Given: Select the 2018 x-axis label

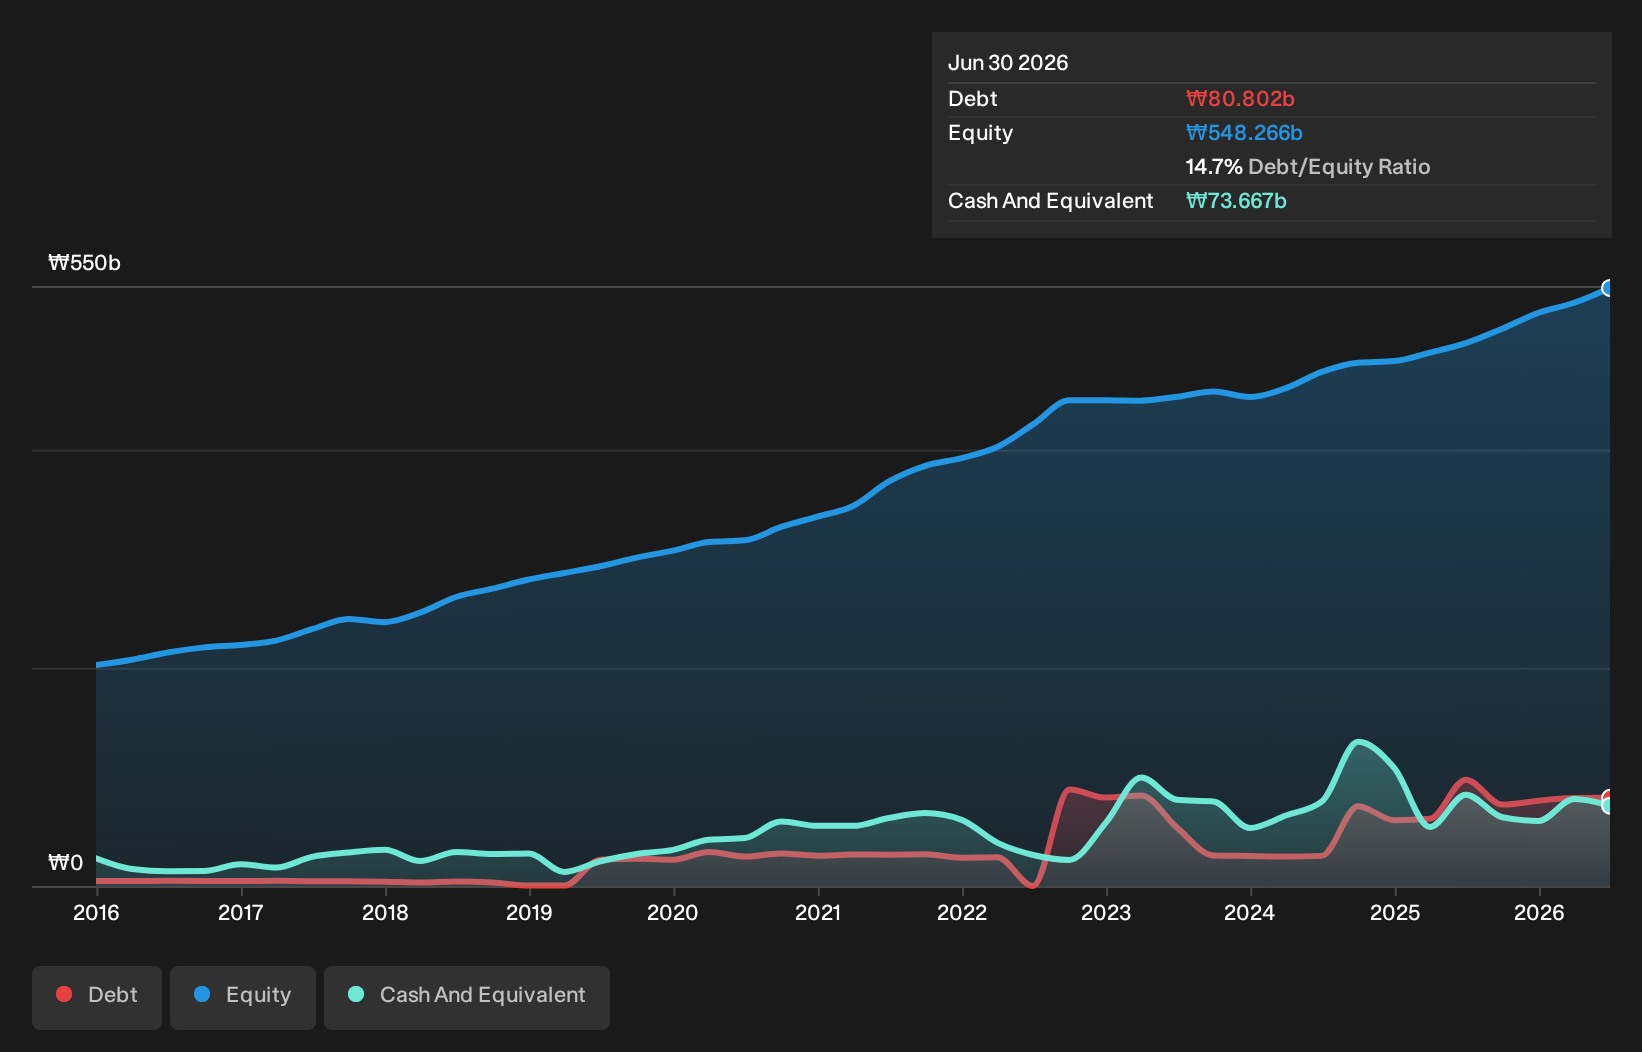Looking at the screenshot, I should point(385,912).
